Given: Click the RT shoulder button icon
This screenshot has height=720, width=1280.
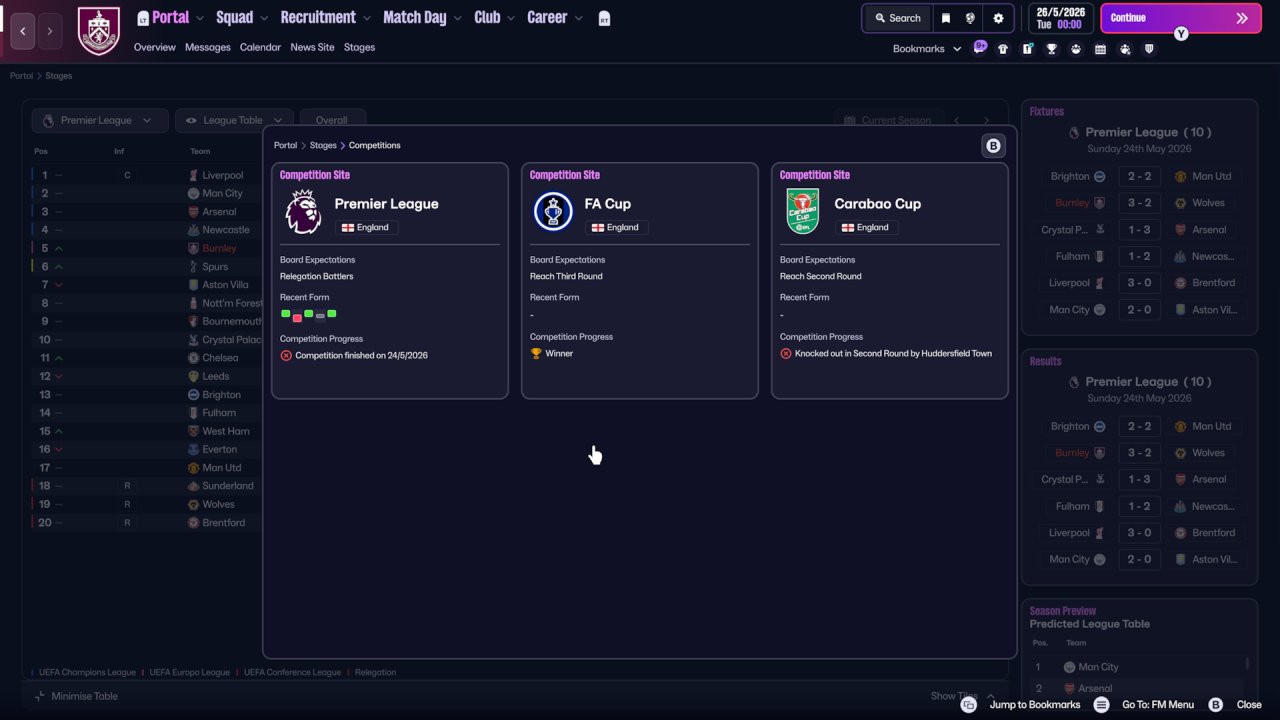Looking at the screenshot, I should [x=604, y=19].
